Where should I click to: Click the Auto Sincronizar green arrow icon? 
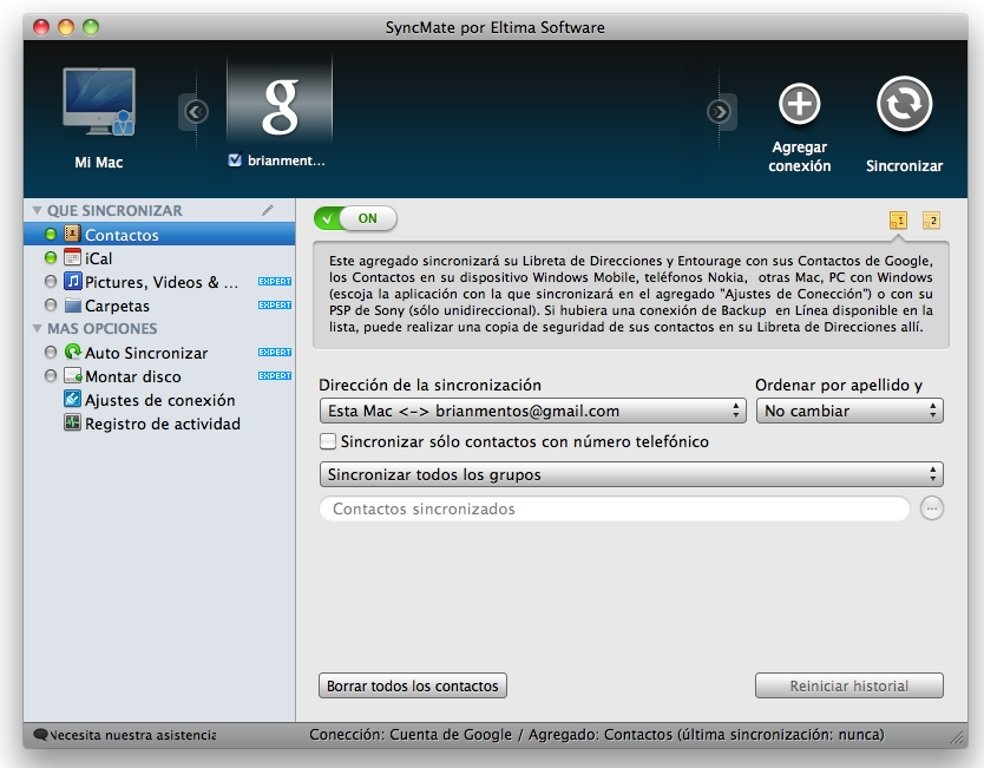coord(73,351)
